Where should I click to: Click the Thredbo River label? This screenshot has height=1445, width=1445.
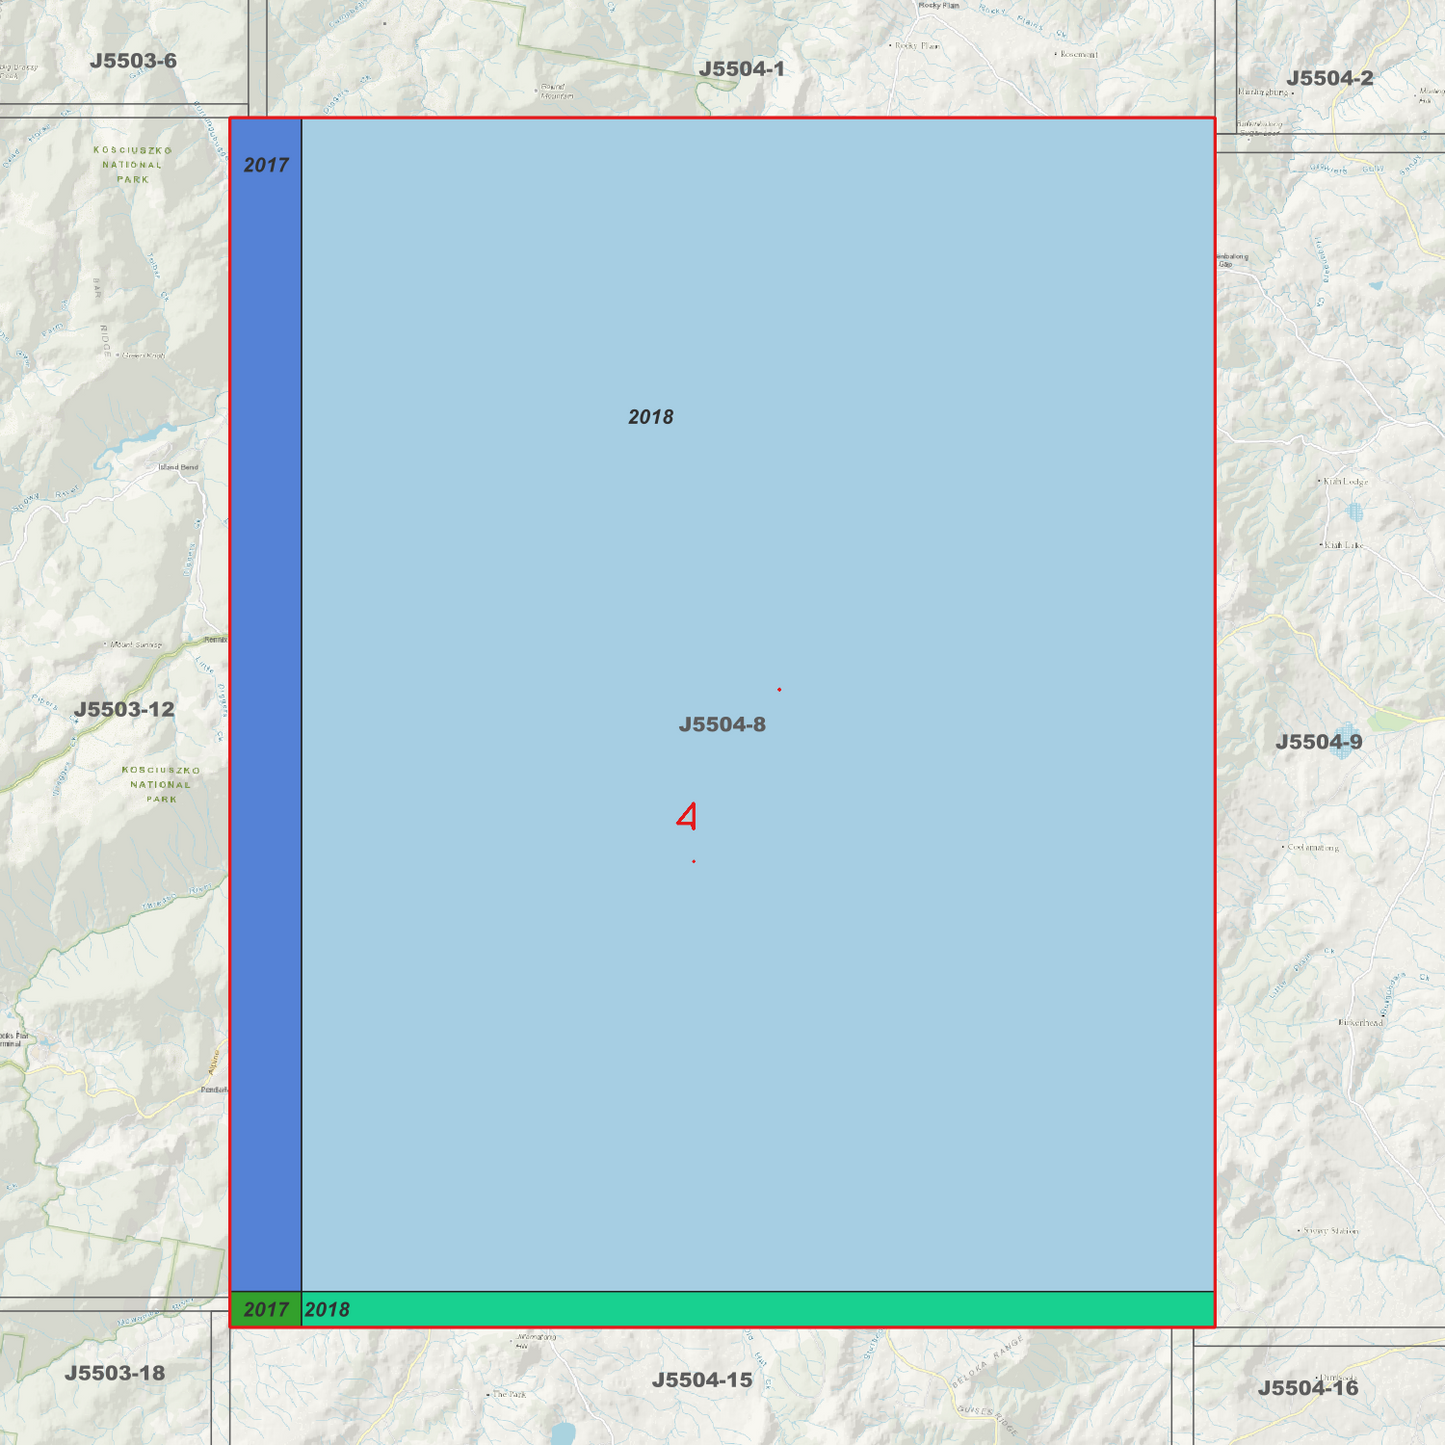[x=177, y=898]
